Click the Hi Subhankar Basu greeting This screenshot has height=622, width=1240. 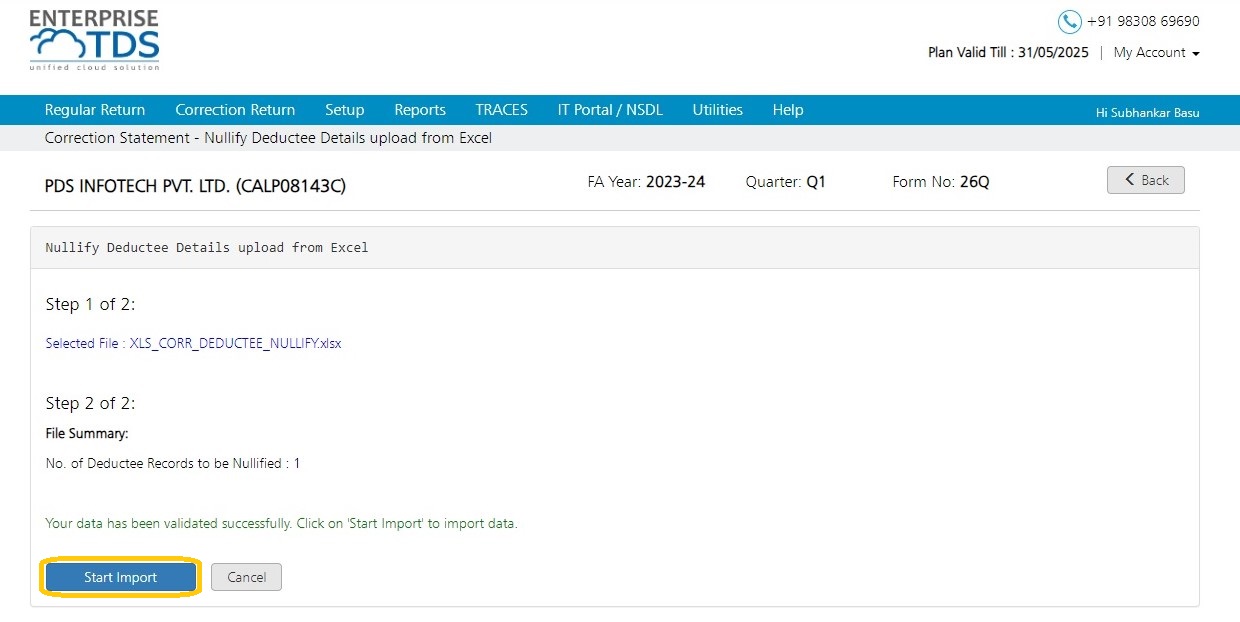pyautogui.click(x=1147, y=112)
